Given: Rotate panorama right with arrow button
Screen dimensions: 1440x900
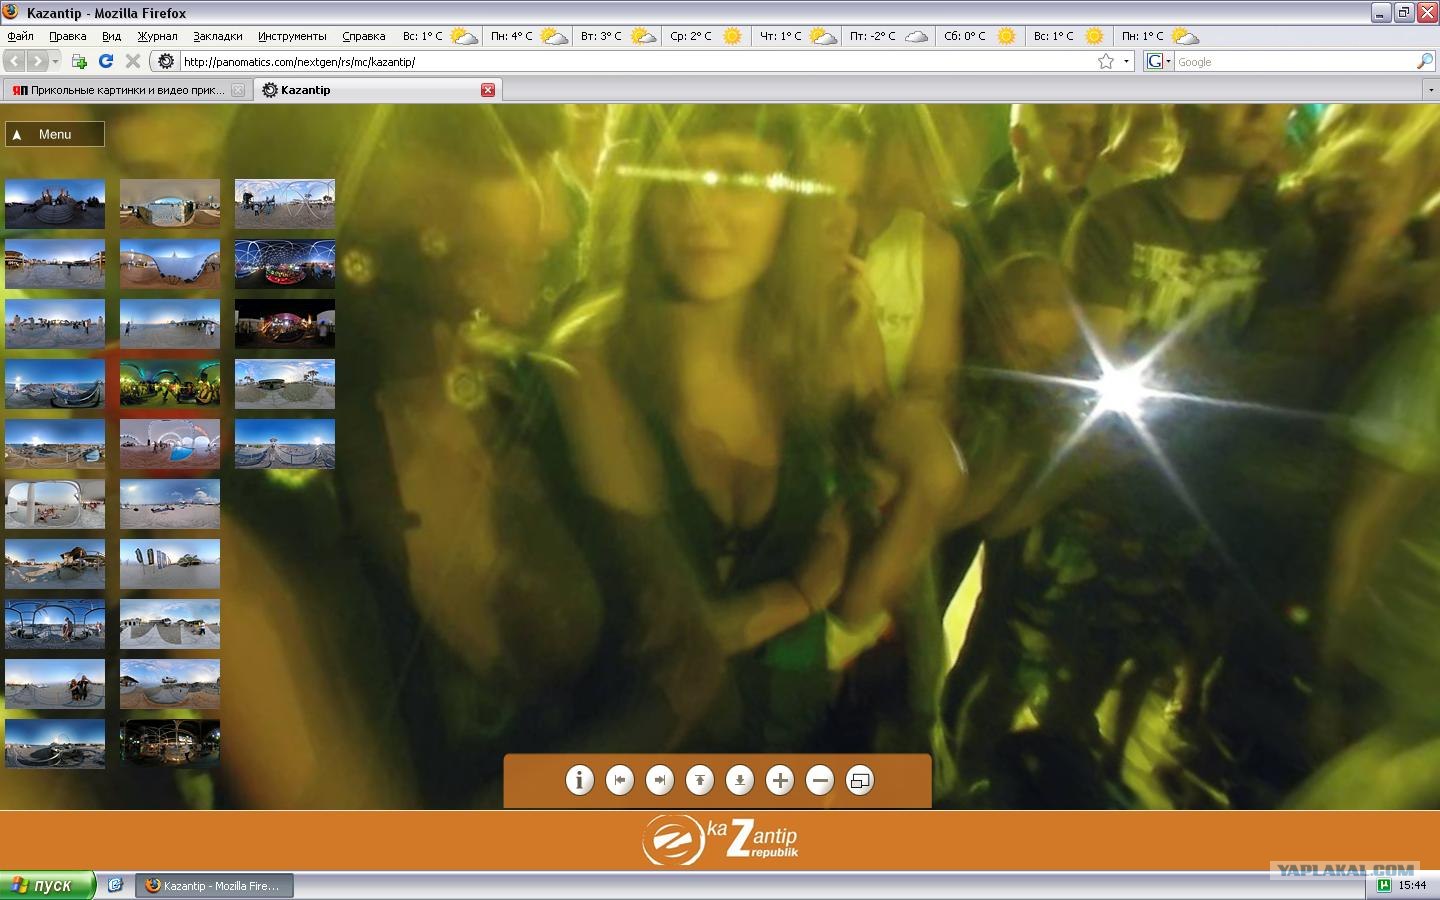Looking at the screenshot, I should [x=659, y=780].
